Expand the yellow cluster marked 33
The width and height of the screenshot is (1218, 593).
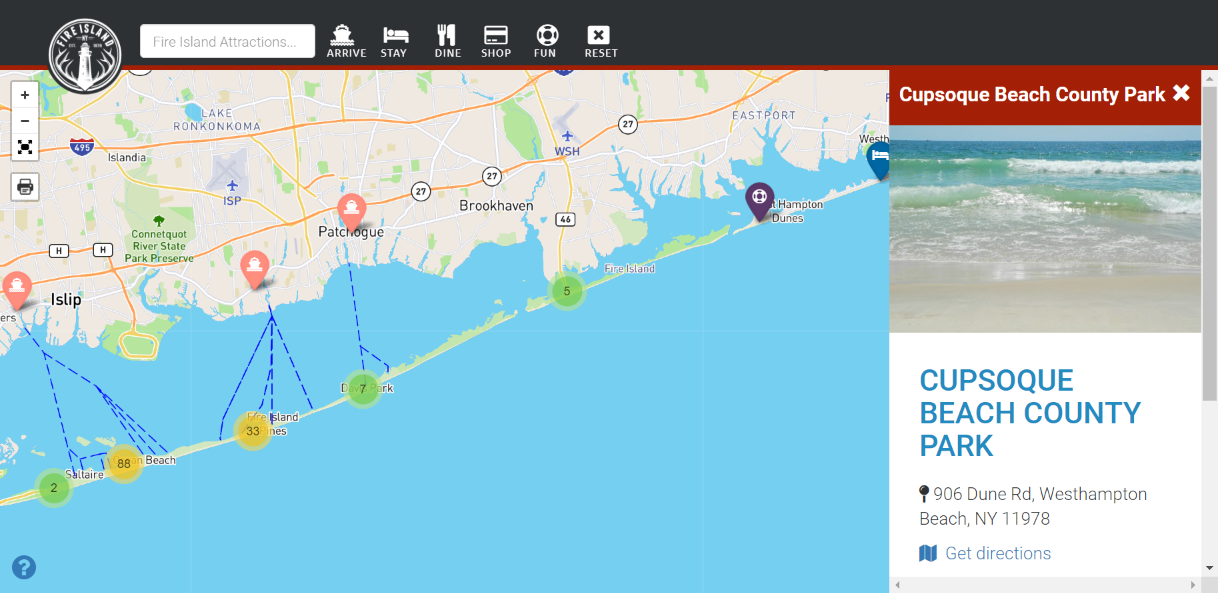tap(252, 431)
